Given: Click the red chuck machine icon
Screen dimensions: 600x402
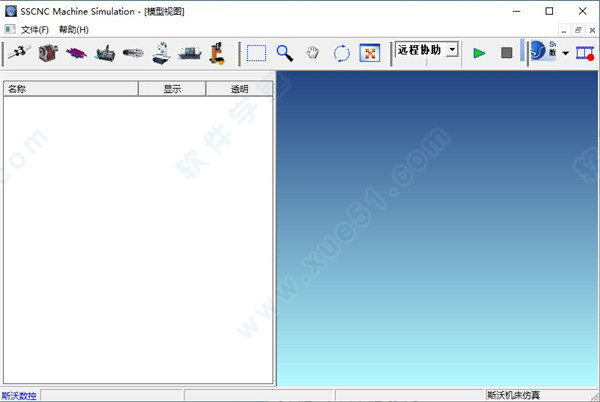Looking at the screenshot, I should (x=47, y=53).
